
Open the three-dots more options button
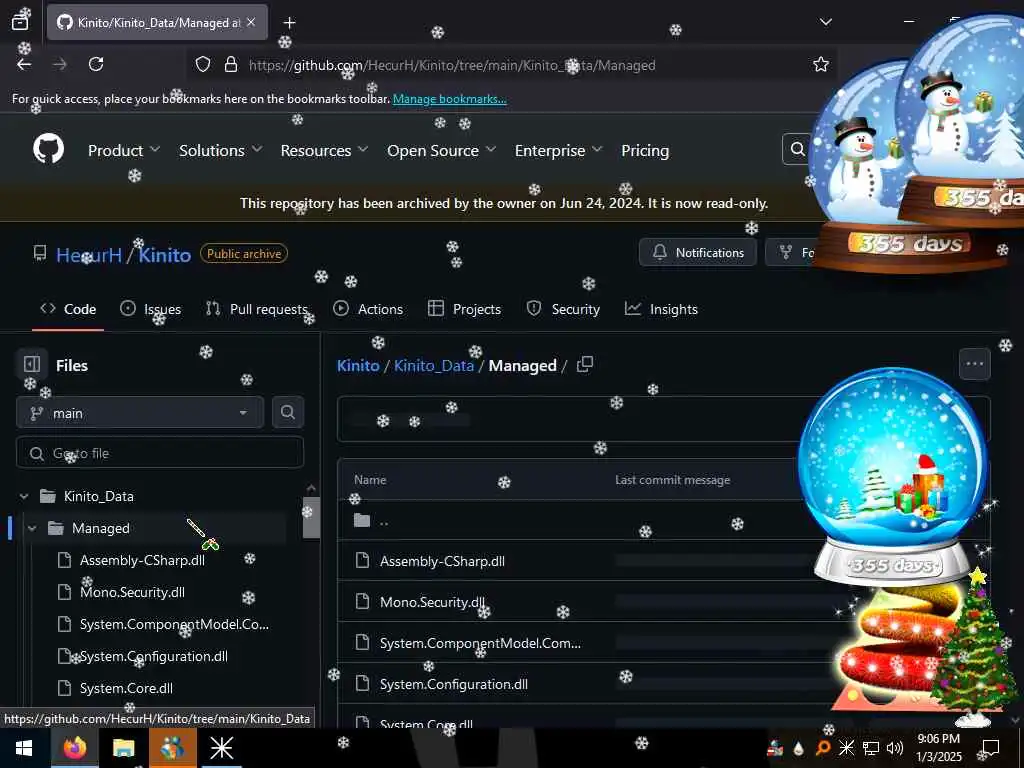[x=974, y=364]
